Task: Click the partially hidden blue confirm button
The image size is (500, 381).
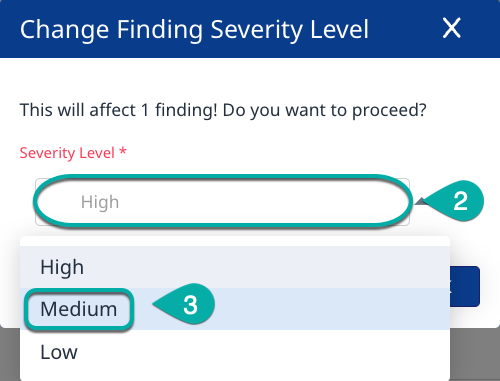Action: pos(465,286)
